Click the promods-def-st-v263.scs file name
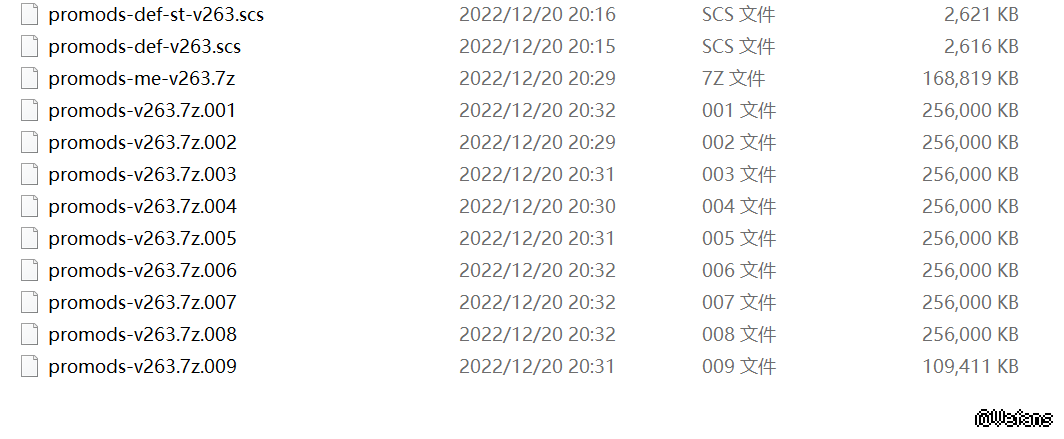 pos(156,16)
